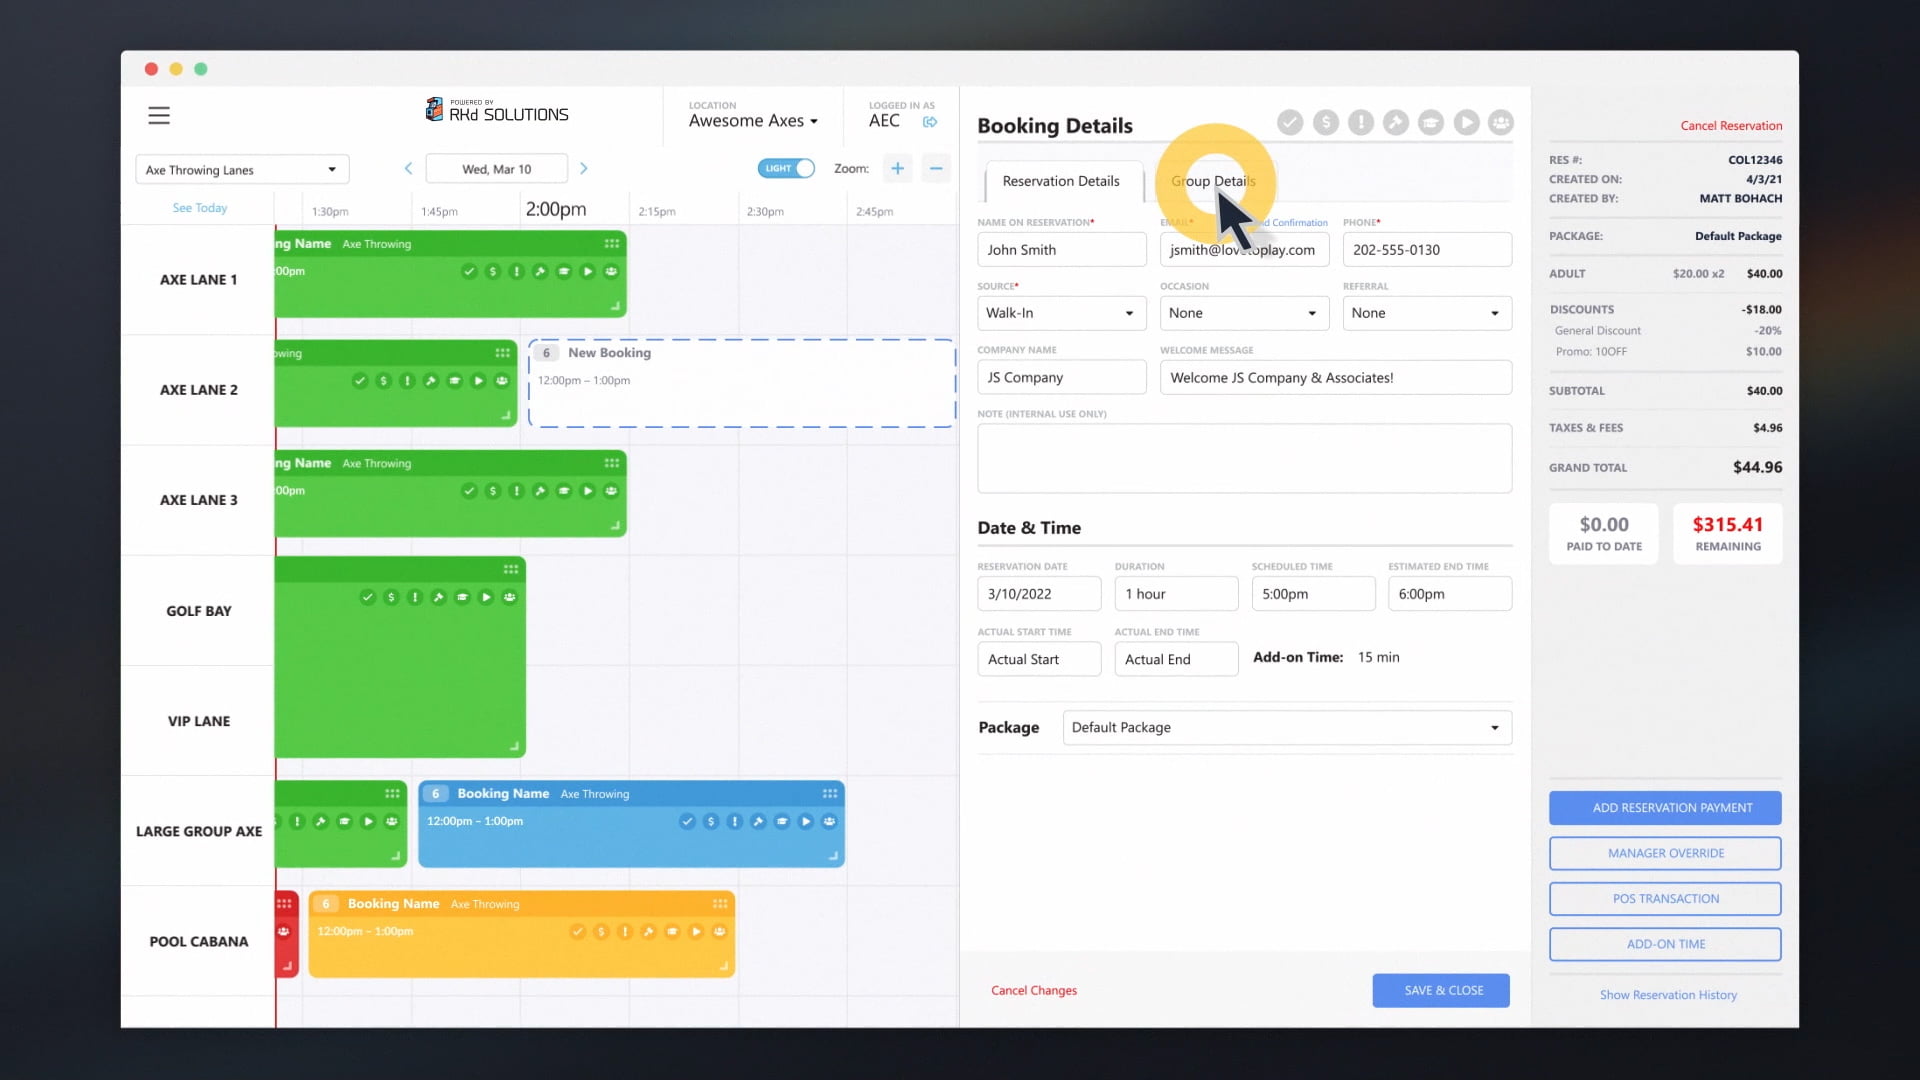Click Add Reservation Payment button
Image resolution: width=1920 pixels, height=1080 pixels.
click(x=1665, y=807)
